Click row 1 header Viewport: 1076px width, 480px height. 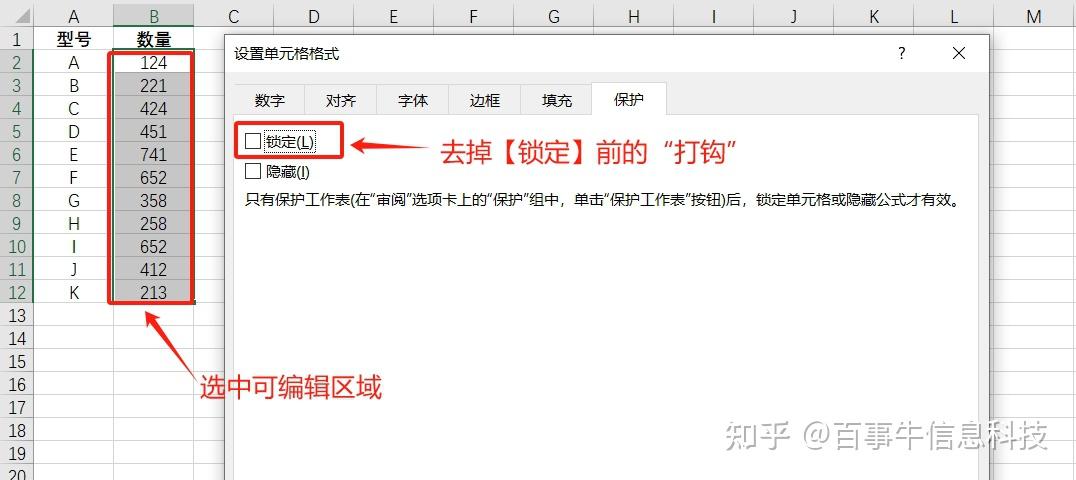16,39
